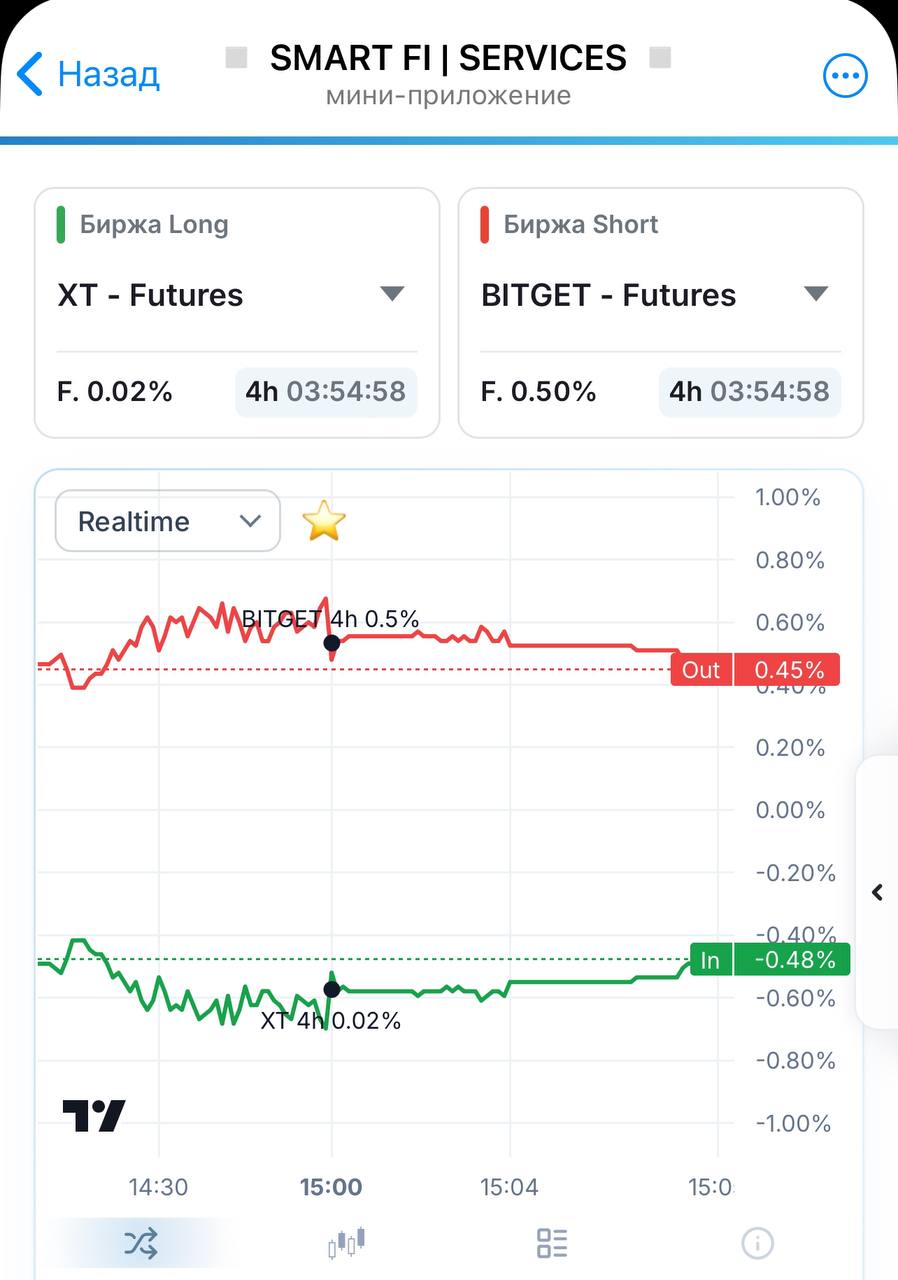
Task: Select the red Out 0.45% price label
Action: click(x=755, y=670)
